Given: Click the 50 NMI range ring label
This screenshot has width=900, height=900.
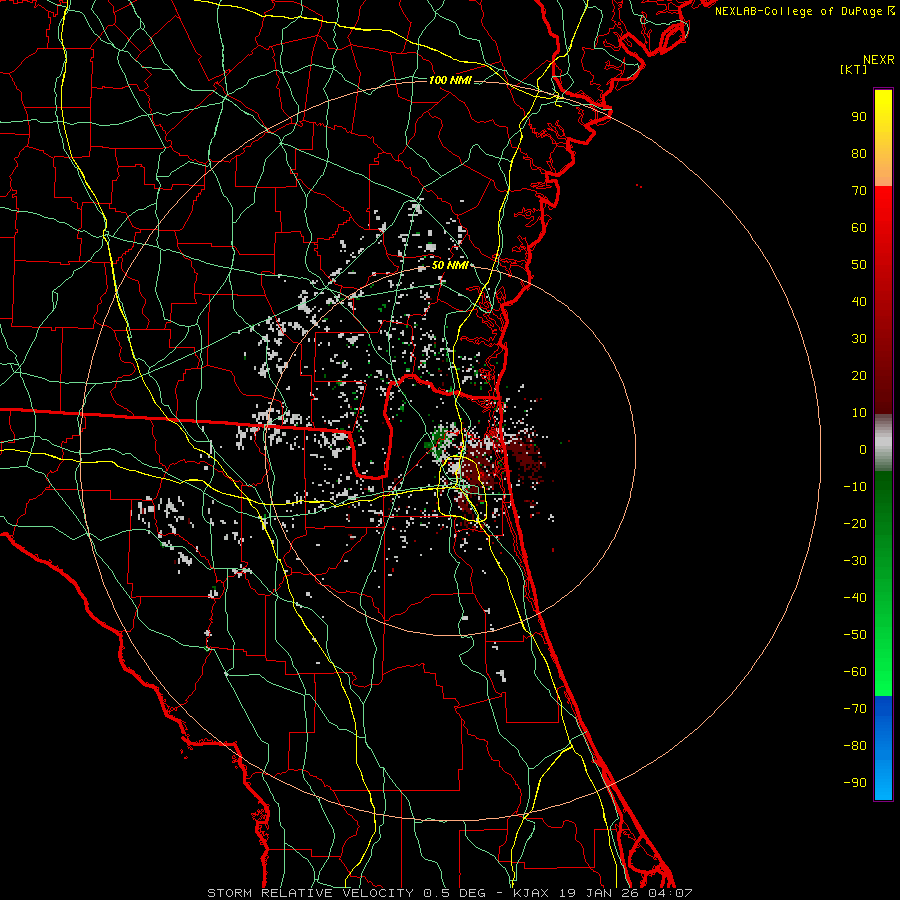Looking at the screenshot, I should (x=451, y=265).
